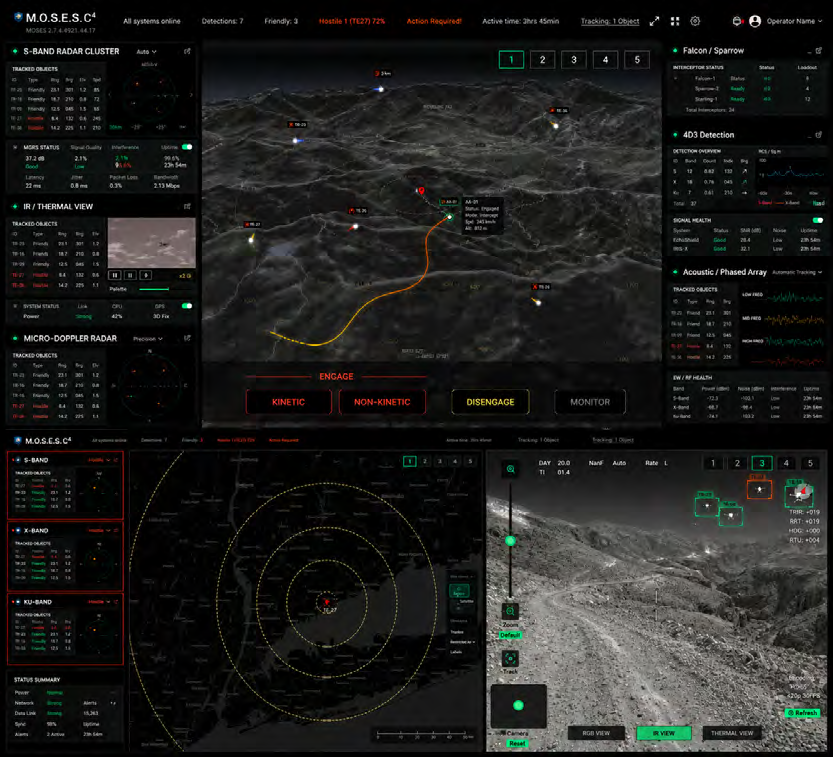This screenshot has height=757, width=833.
Task: Expand the Hostile dropdown in X-BAND card
Action: pyautogui.click(x=99, y=531)
